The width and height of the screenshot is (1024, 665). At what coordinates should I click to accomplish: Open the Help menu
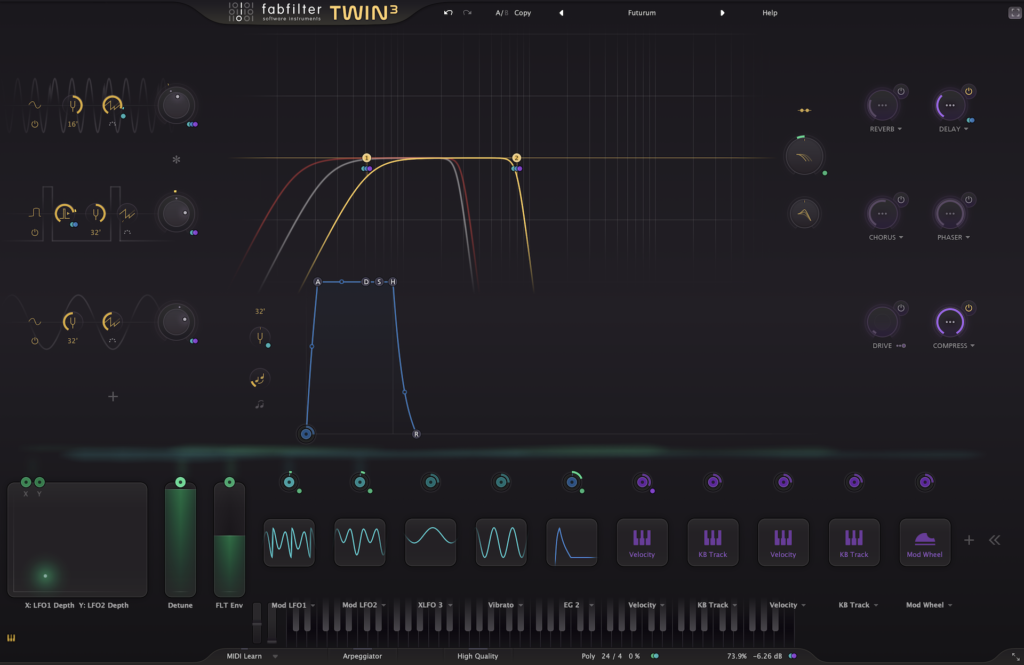click(x=769, y=13)
